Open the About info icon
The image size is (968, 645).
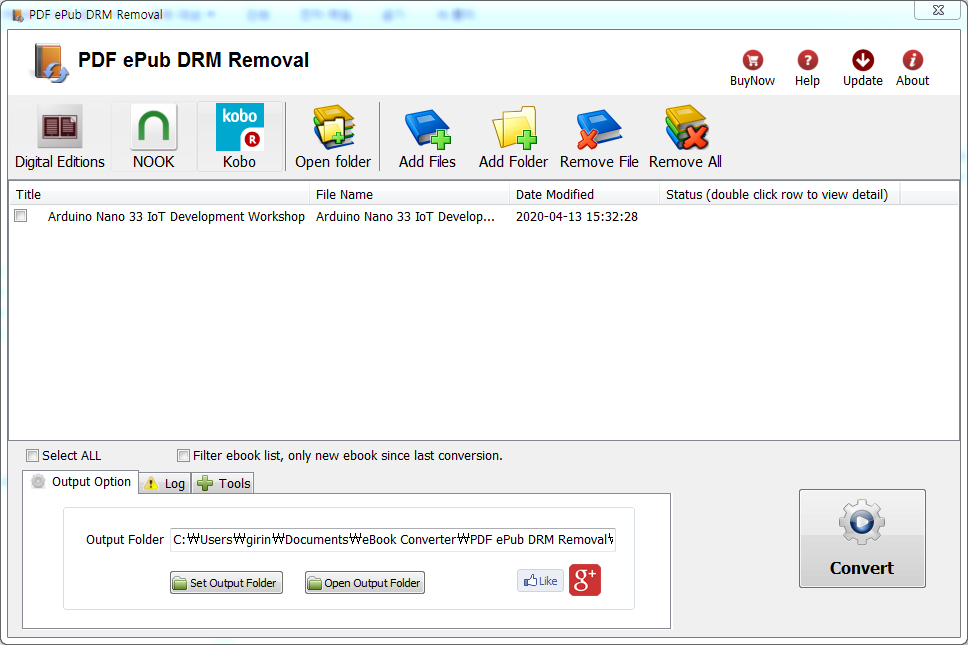912,68
